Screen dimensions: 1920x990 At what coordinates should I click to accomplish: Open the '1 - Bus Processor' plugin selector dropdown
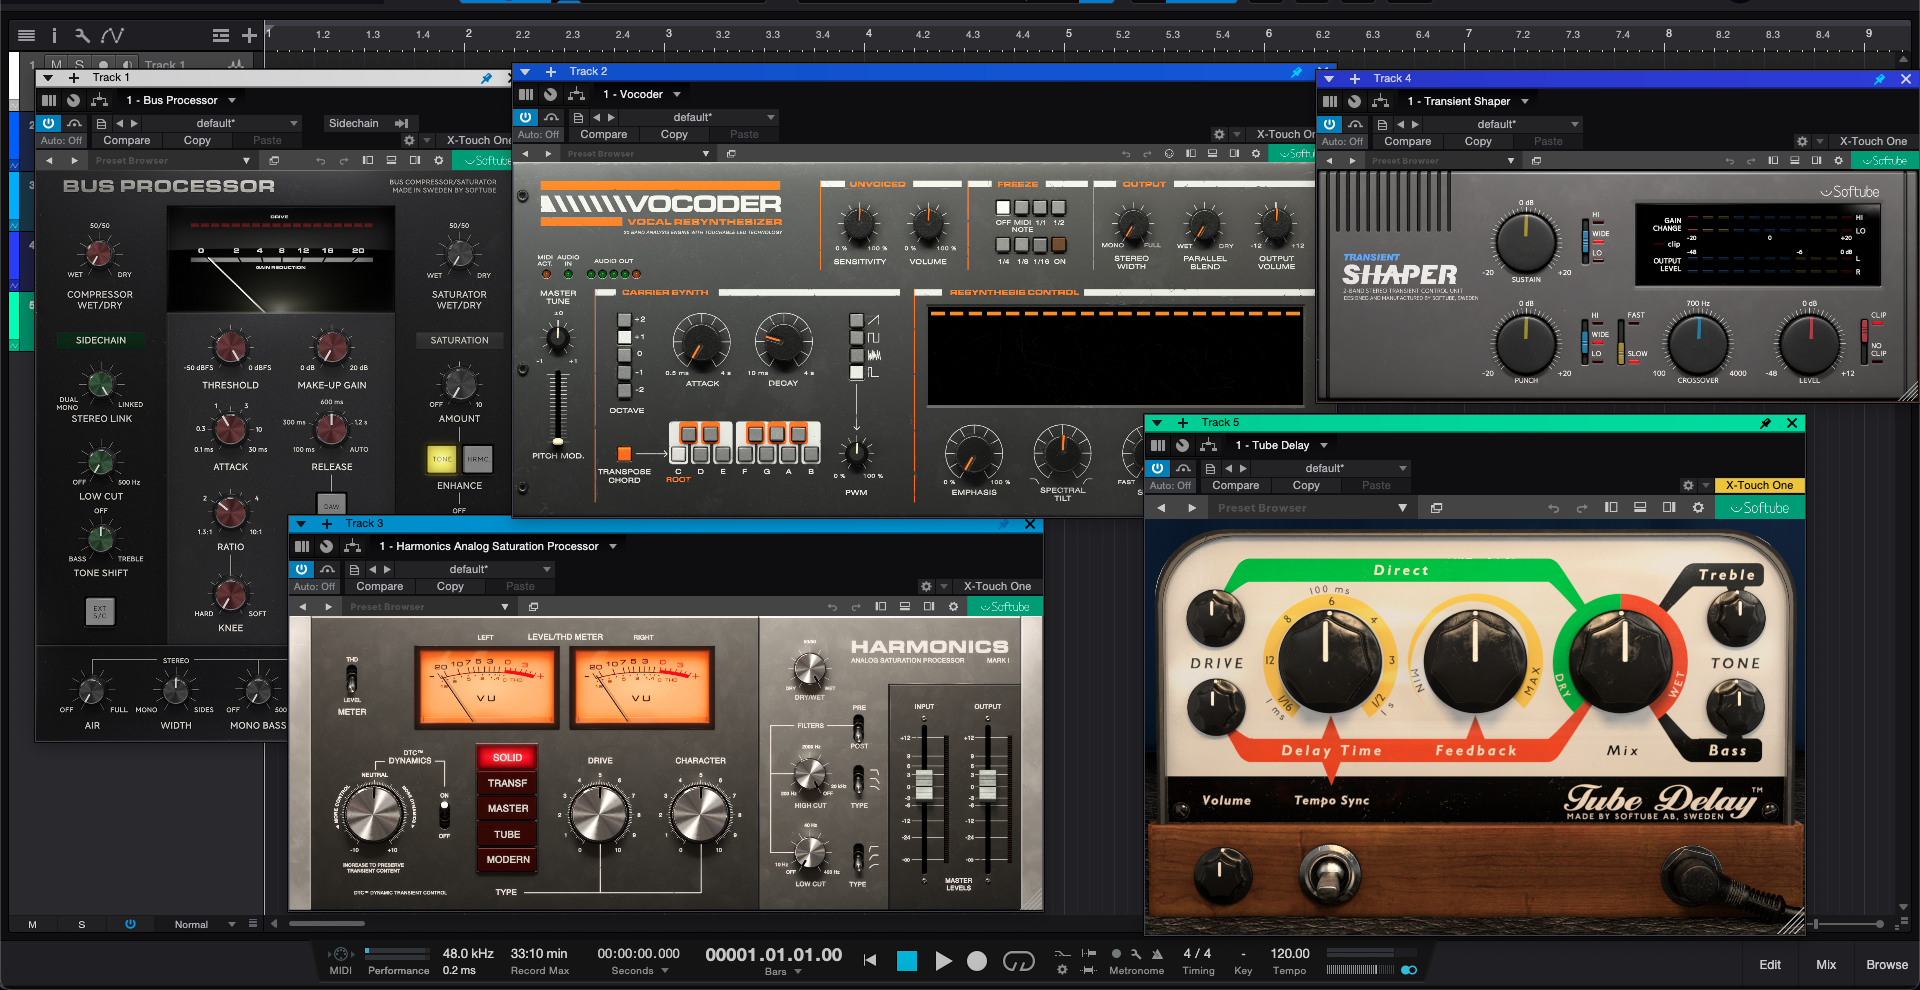click(x=181, y=100)
